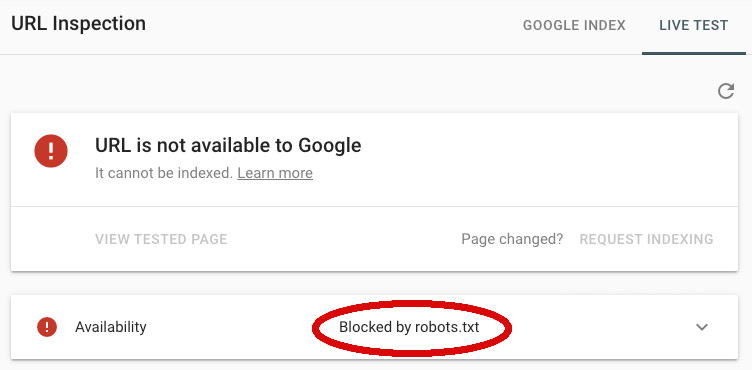Viewport: 752px width, 370px height.
Task: Click the REQUEST INDEXING button
Action: pyautogui.click(x=646, y=239)
